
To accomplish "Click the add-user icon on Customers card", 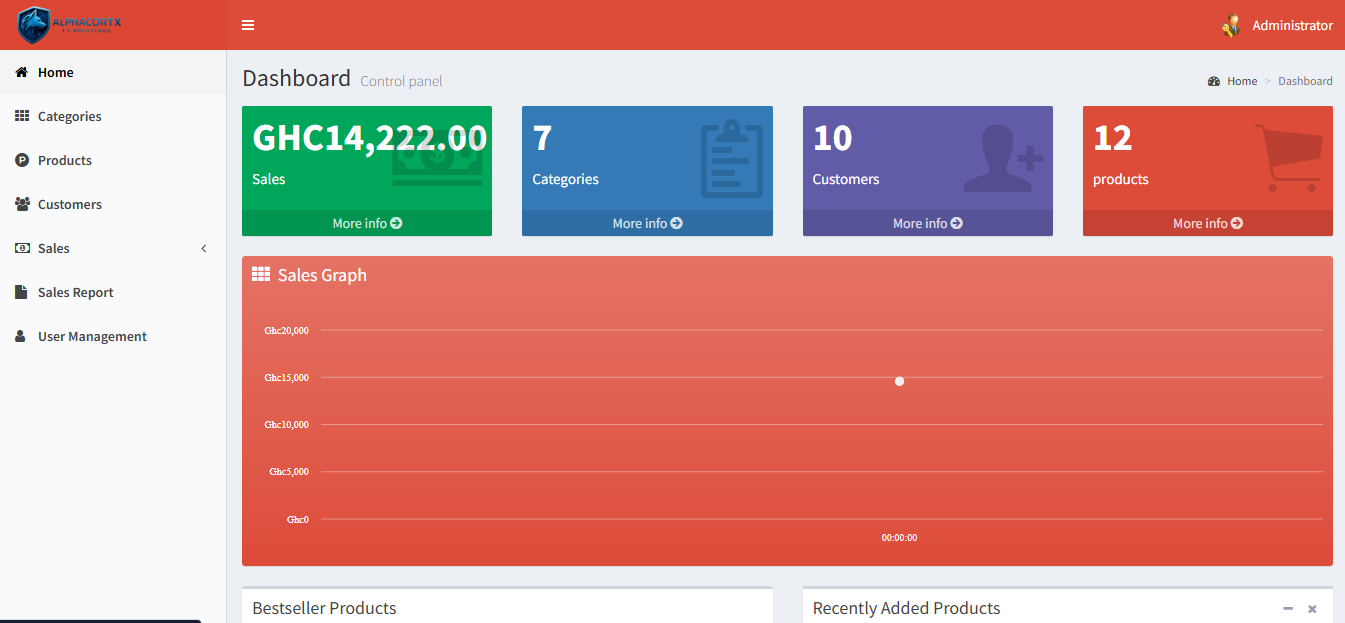I will tap(1003, 158).
